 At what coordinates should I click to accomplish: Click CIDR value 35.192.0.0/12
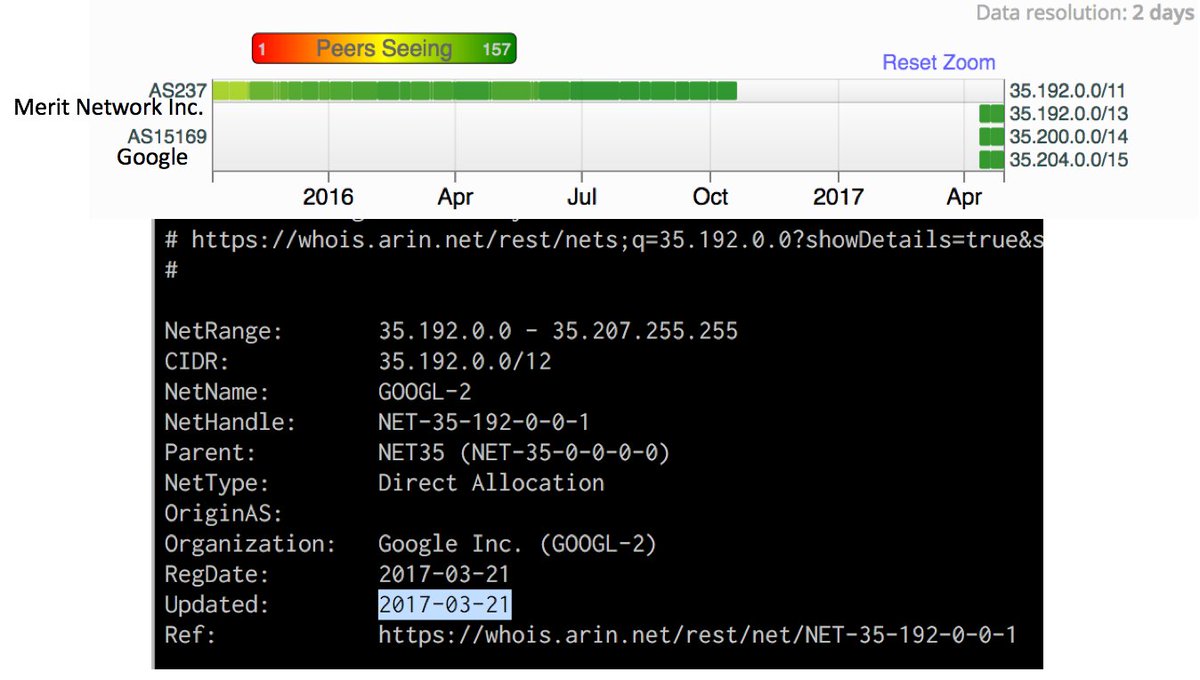coord(464,362)
